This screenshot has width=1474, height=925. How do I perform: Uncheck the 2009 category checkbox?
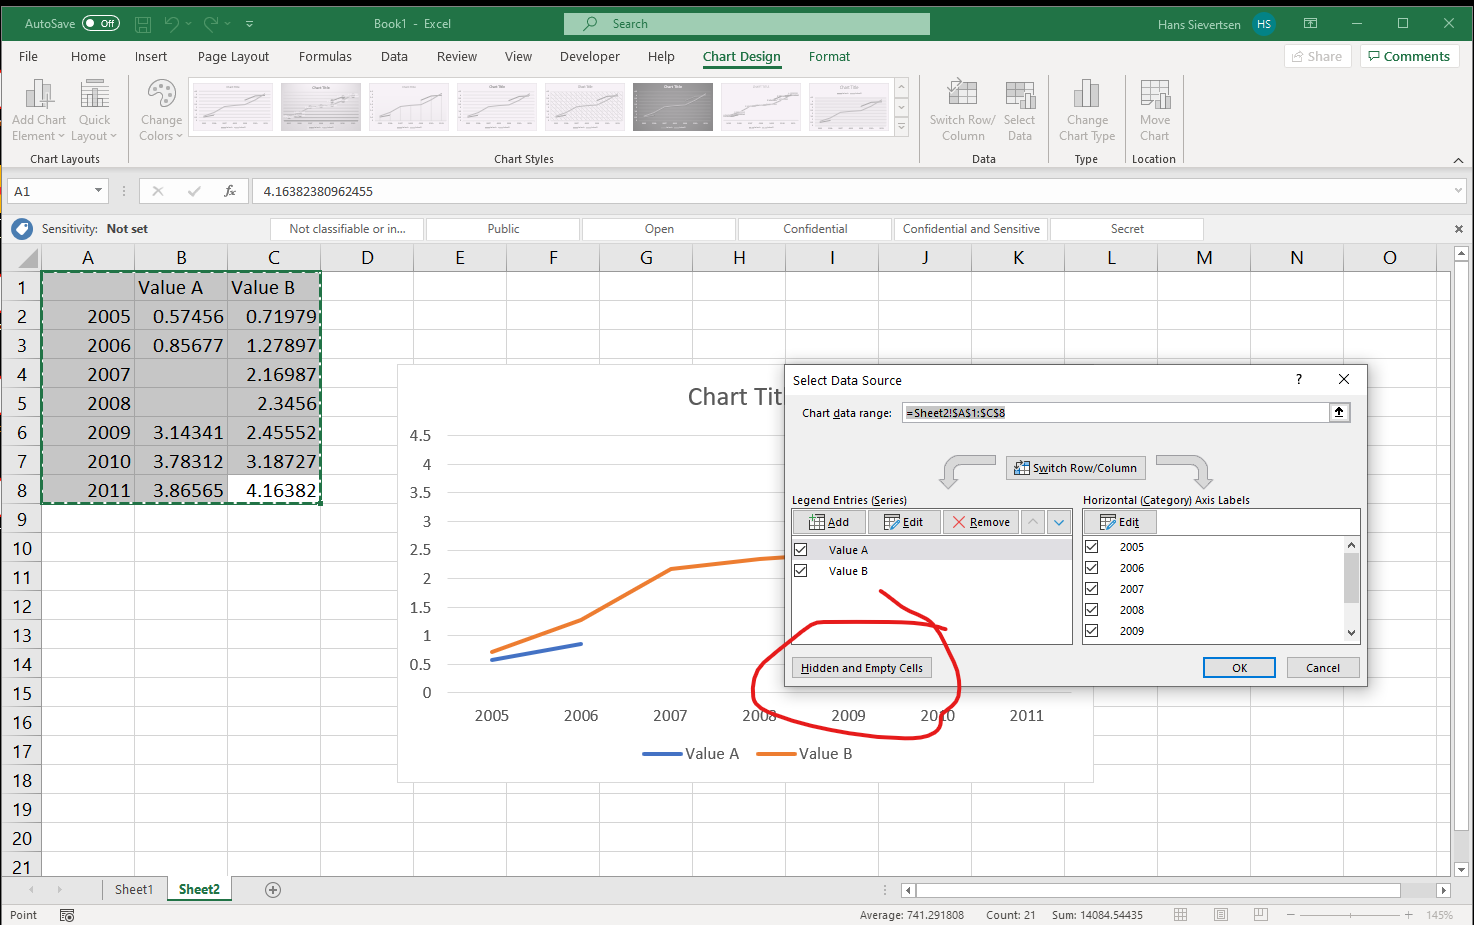point(1092,630)
